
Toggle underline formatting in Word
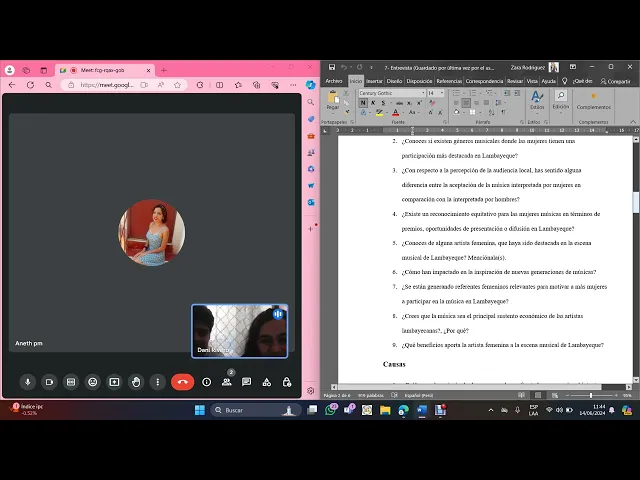pos(383,103)
